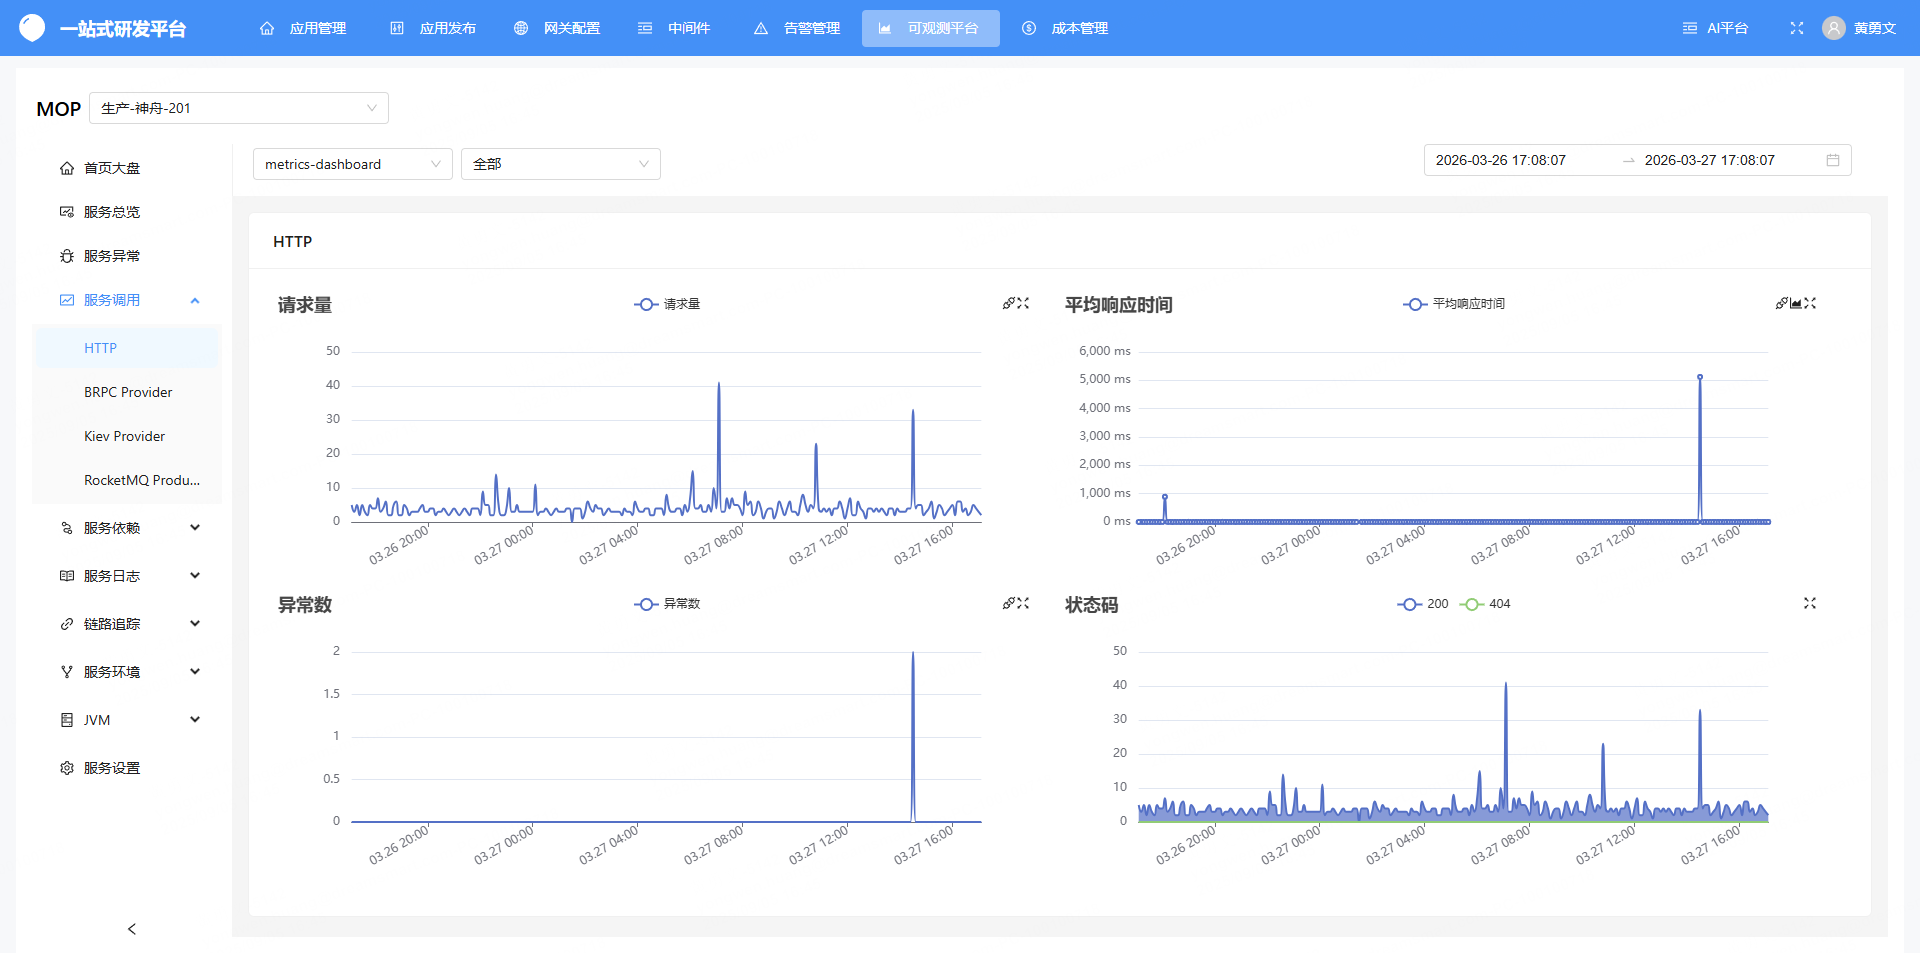Open the metrics-dashboard service dropdown
This screenshot has height=953, width=1920.
pos(352,164)
